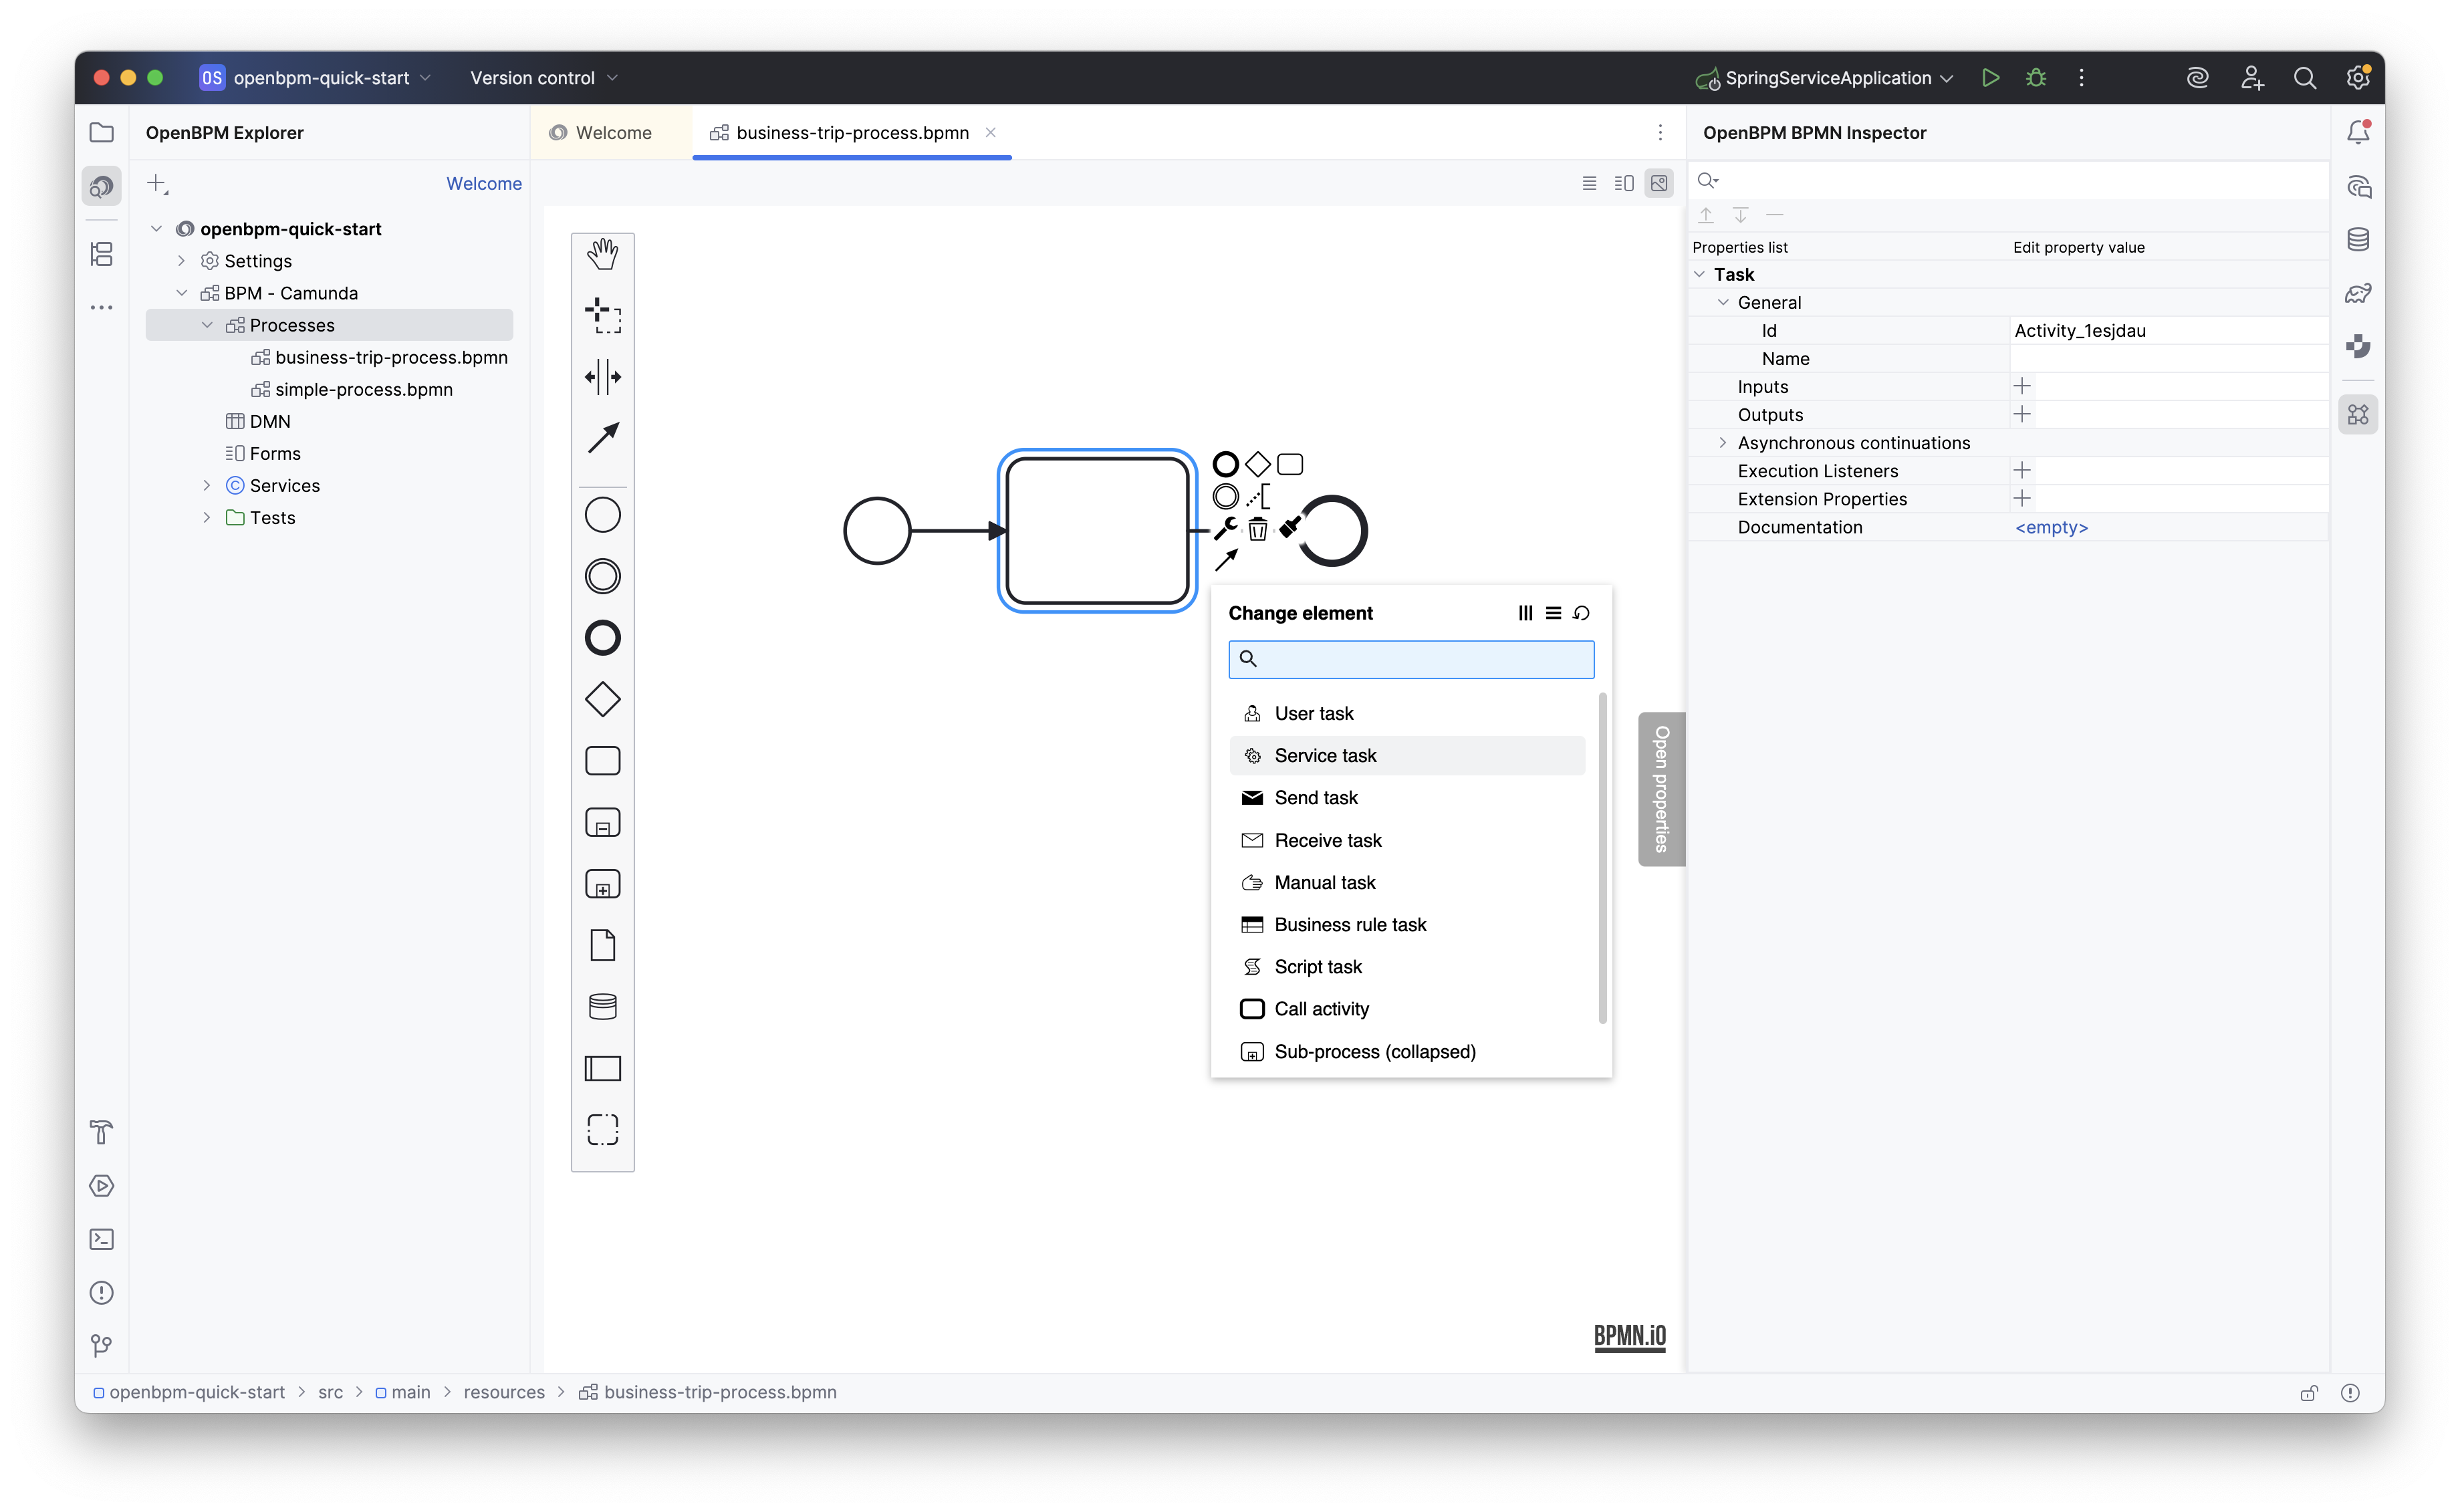
Task: Create start event from palette
Action: point(602,515)
